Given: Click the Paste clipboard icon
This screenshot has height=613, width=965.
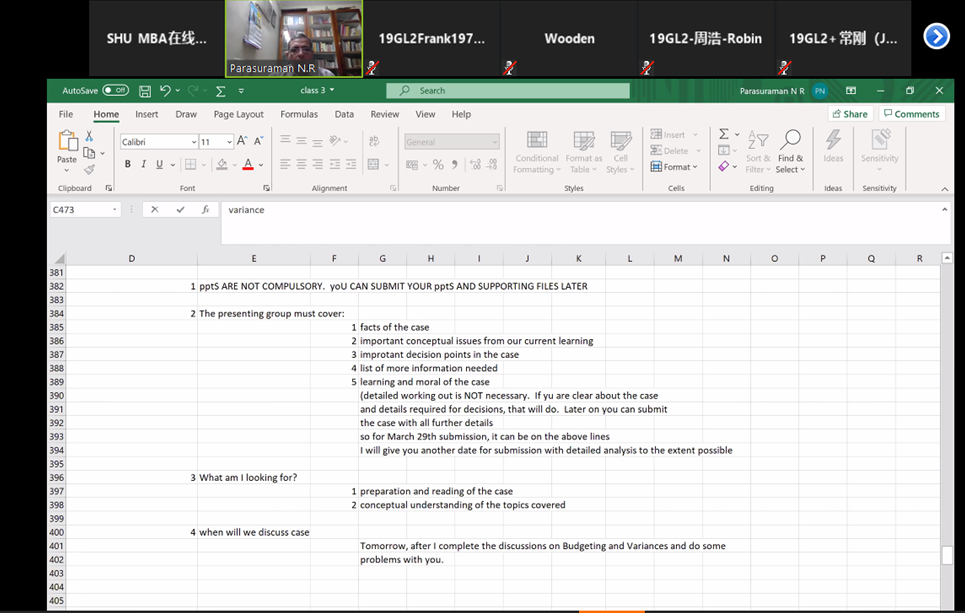Looking at the screenshot, I should [67, 141].
